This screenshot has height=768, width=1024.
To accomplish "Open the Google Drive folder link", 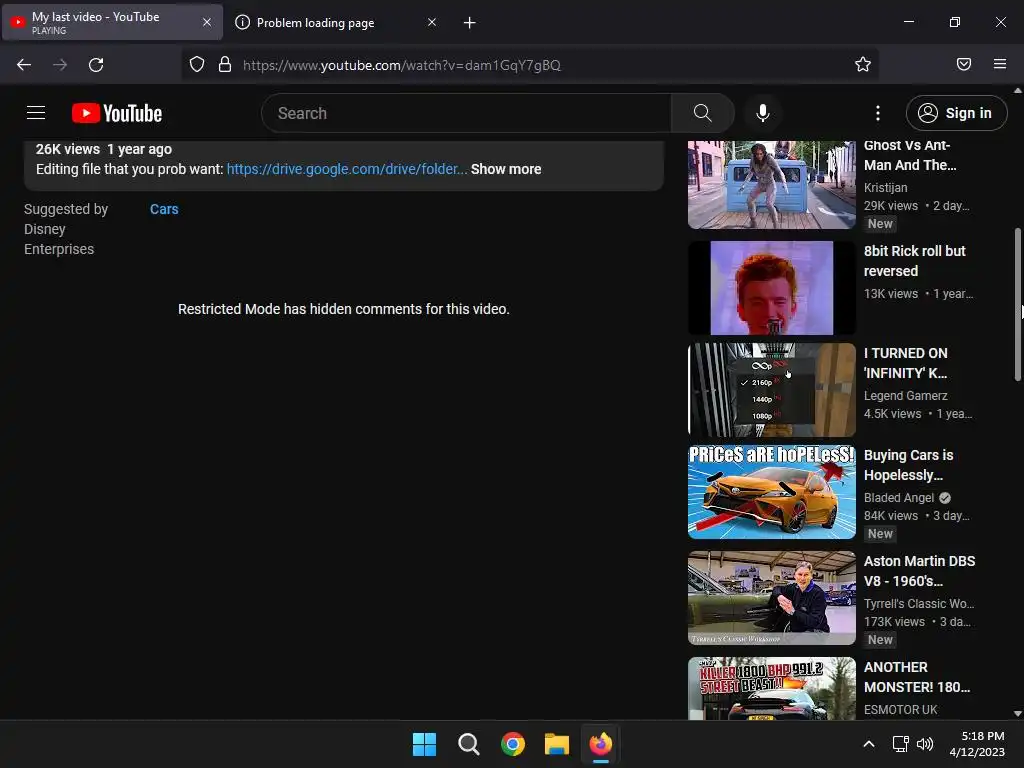I will click(347, 169).
